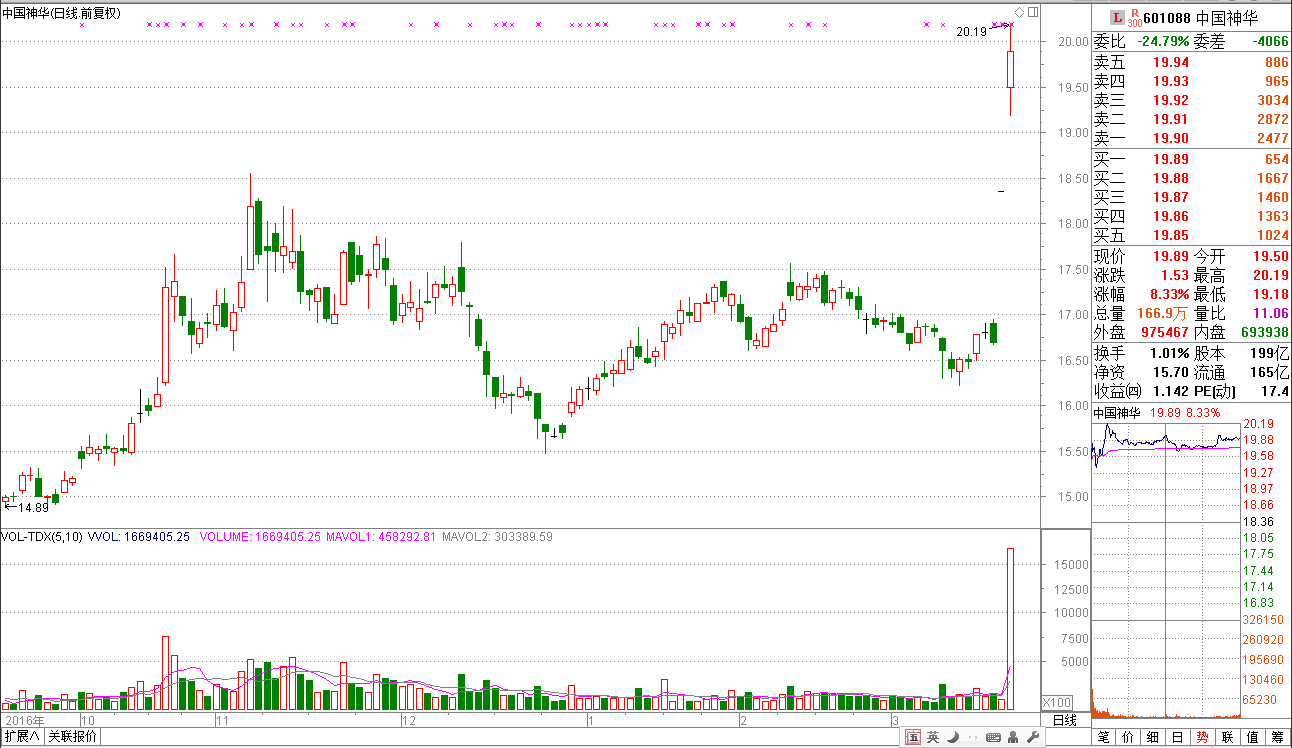1292x748 pixels.
Task: Switch to the 值 tab
Action: pos(1253,738)
